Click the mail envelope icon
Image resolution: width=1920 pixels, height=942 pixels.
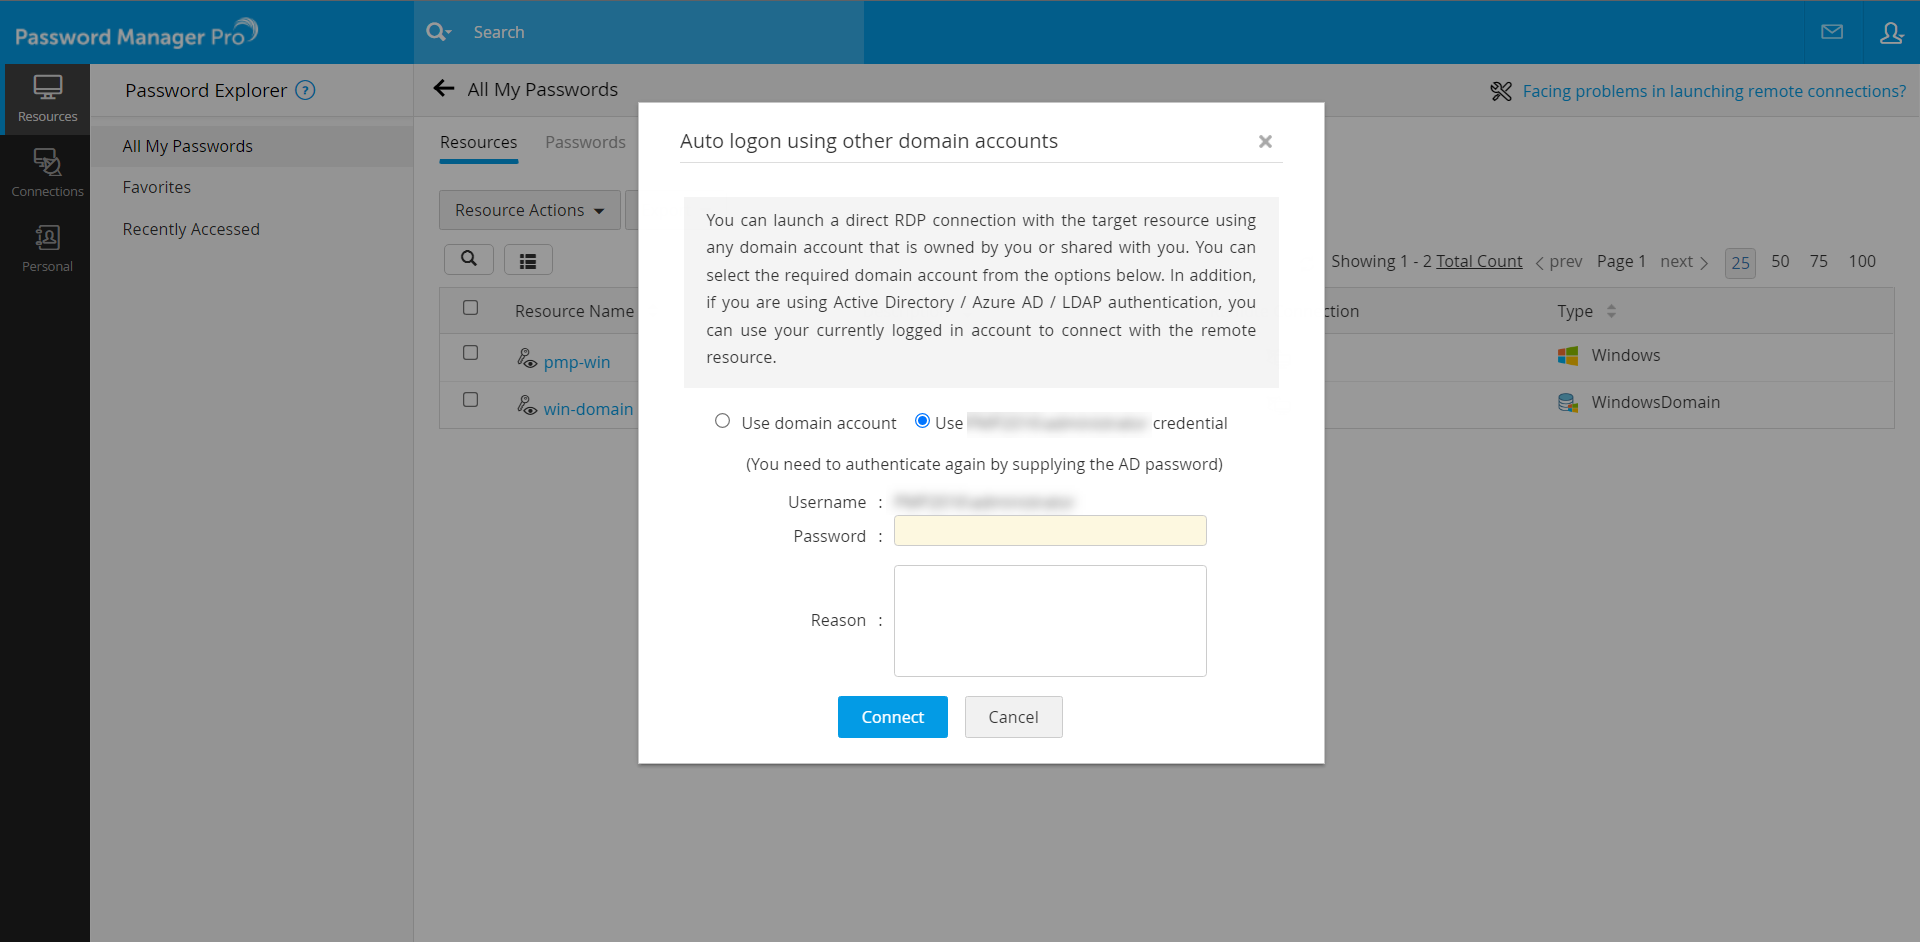click(1832, 32)
